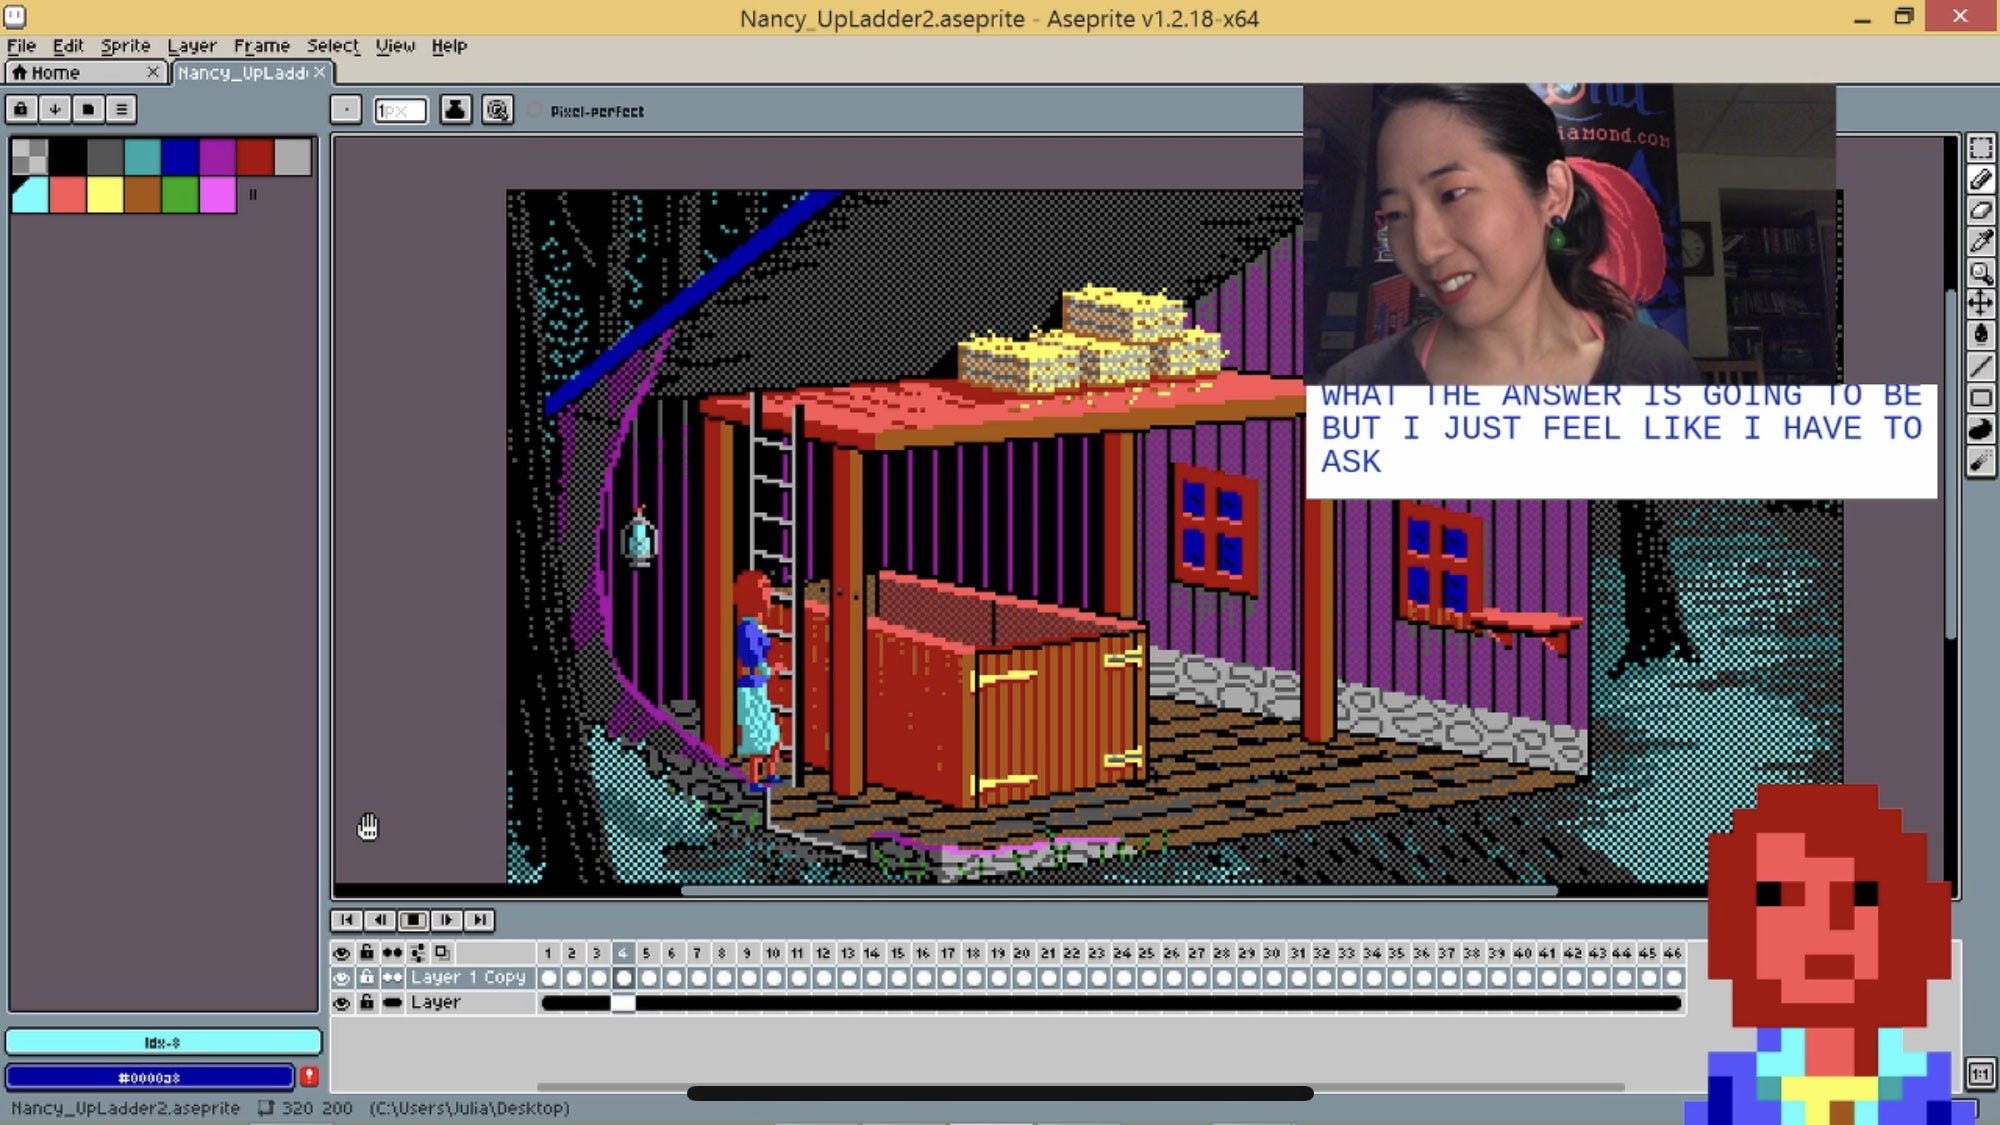
Task: Open the ink type dropdown
Action: click(455, 110)
